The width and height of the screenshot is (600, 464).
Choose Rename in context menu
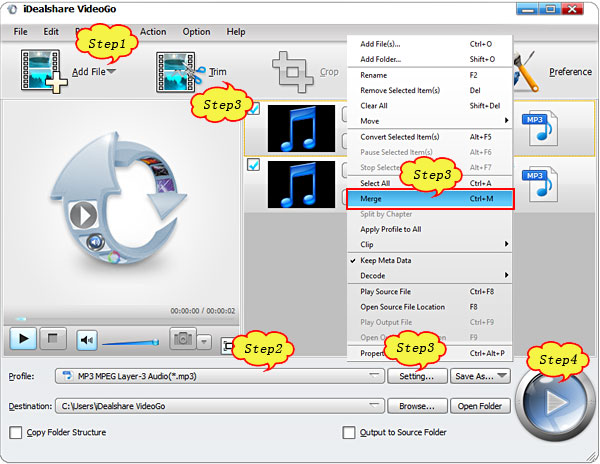(x=429, y=75)
